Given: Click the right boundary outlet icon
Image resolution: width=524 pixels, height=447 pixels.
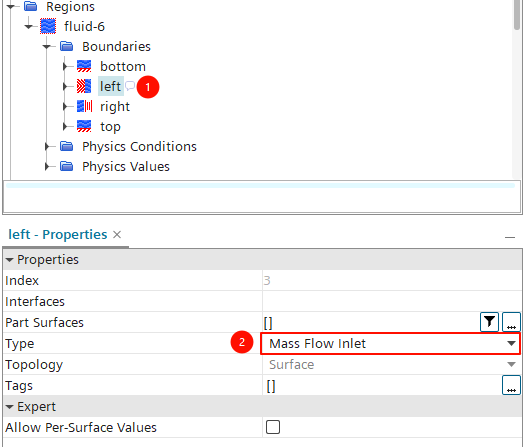Looking at the screenshot, I should coord(84,106).
